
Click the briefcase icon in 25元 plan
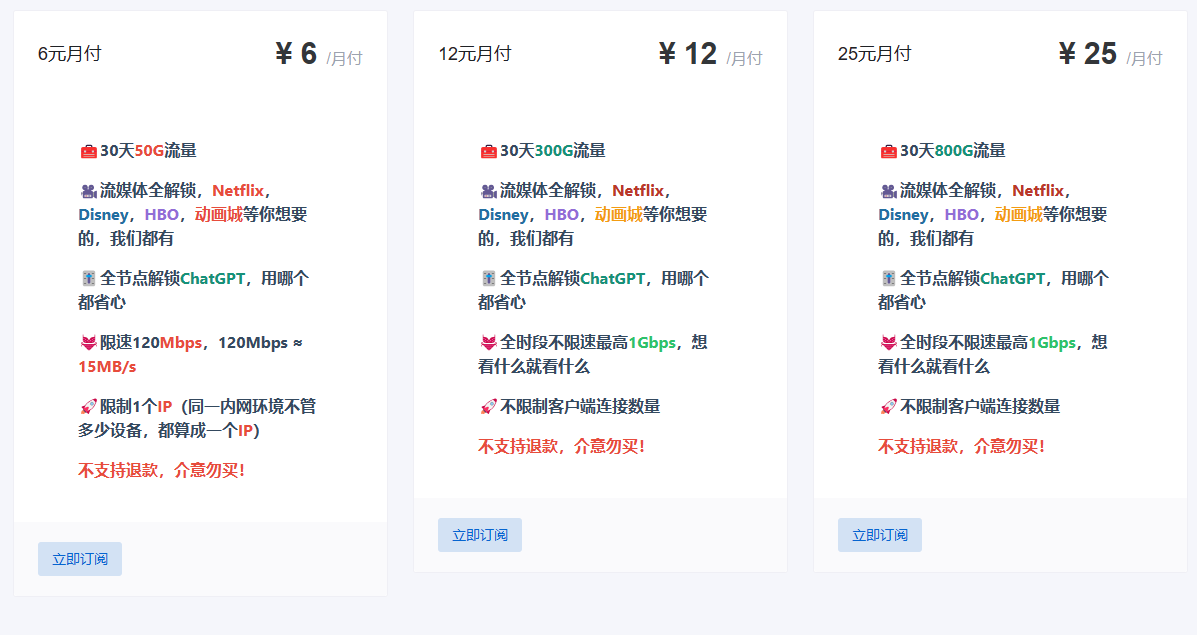click(x=888, y=152)
